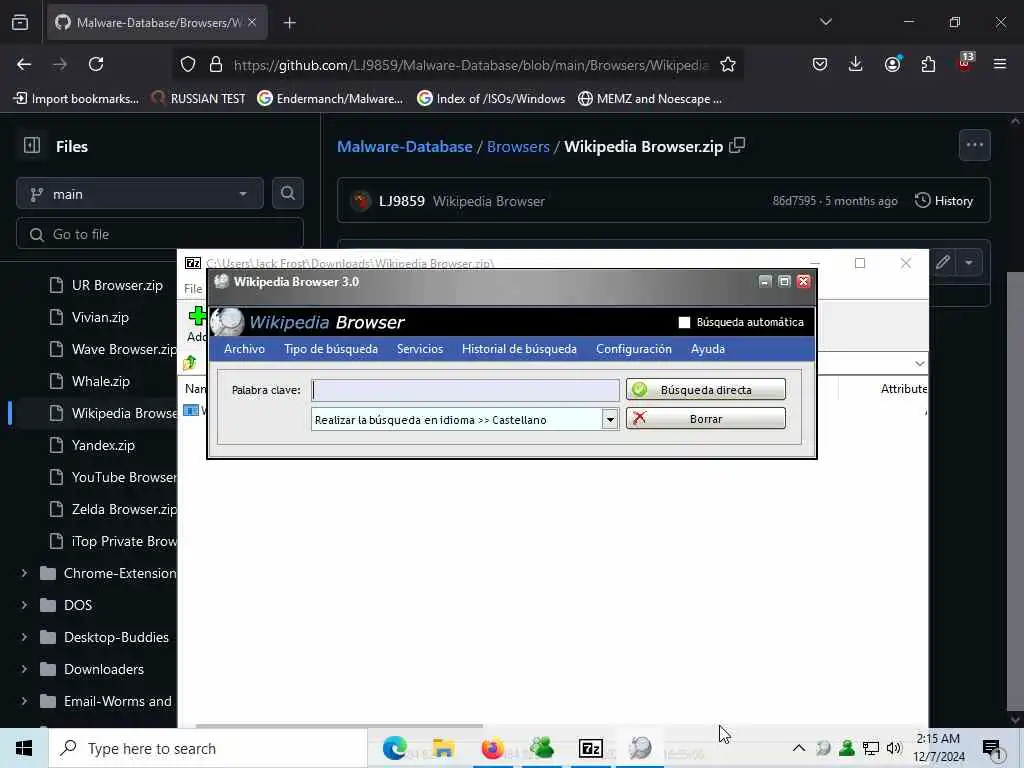This screenshot has height=768, width=1024.
Task: Open the search language dropdown arrow
Action: [610, 419]
